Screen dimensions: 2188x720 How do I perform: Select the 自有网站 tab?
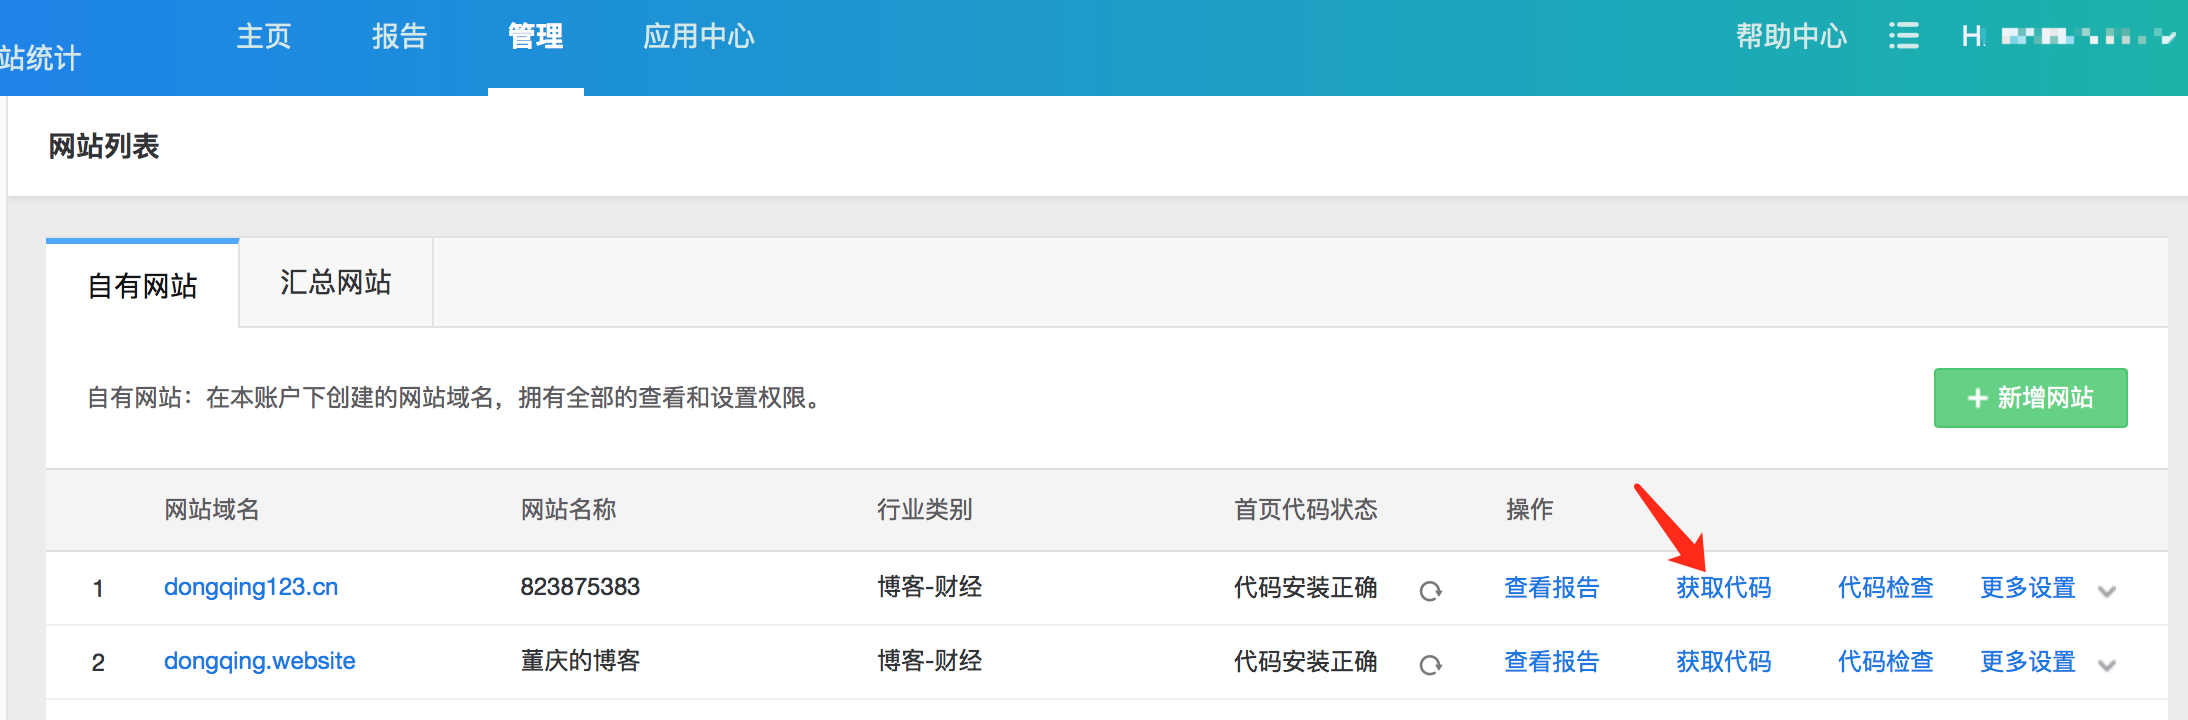point(142,286)
